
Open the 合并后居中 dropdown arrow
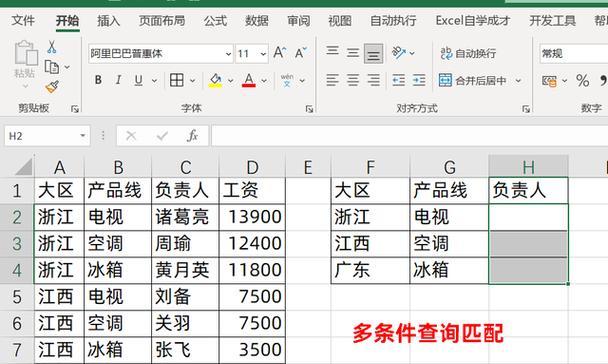518,81
